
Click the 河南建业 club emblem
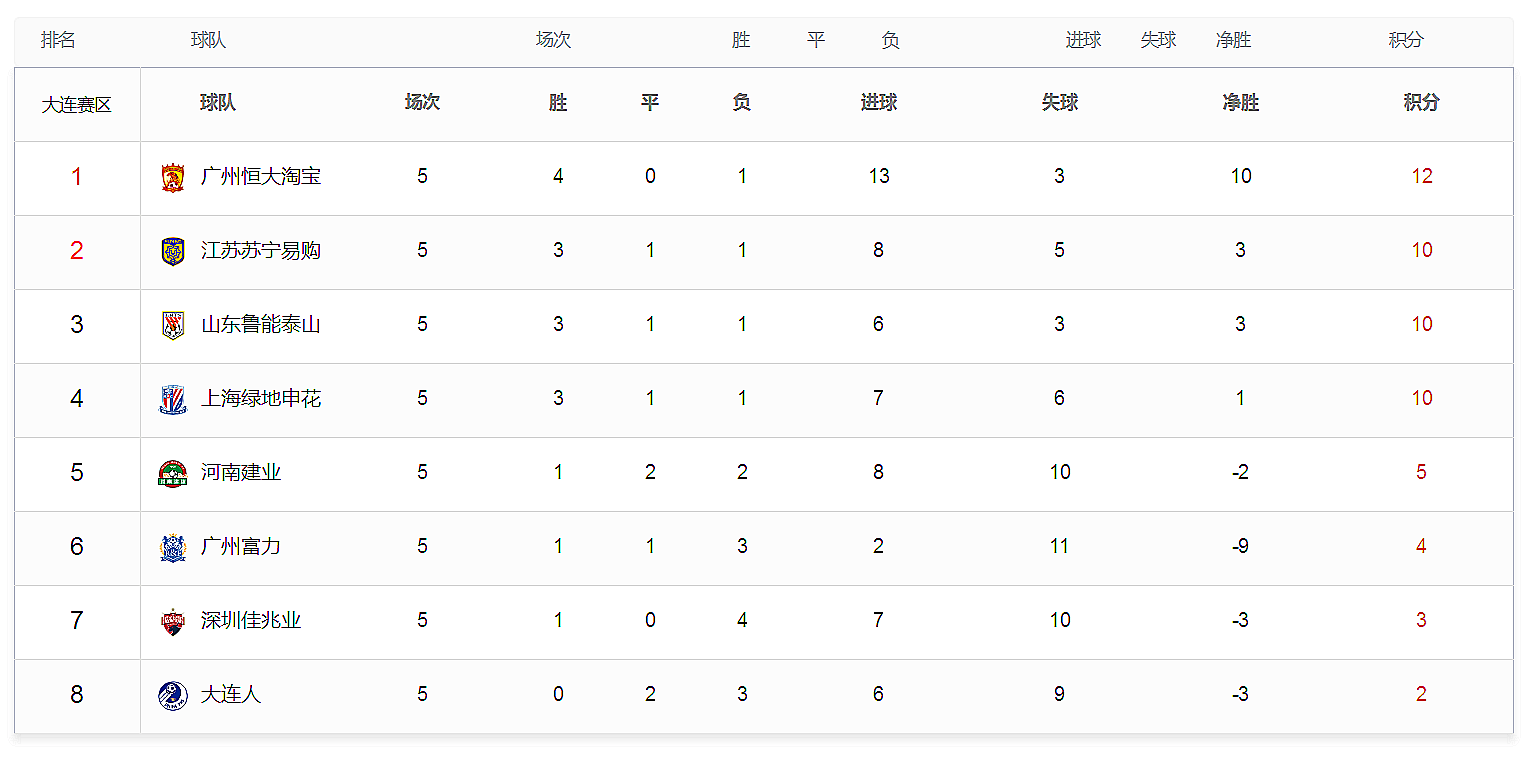(x=173, y=473)
